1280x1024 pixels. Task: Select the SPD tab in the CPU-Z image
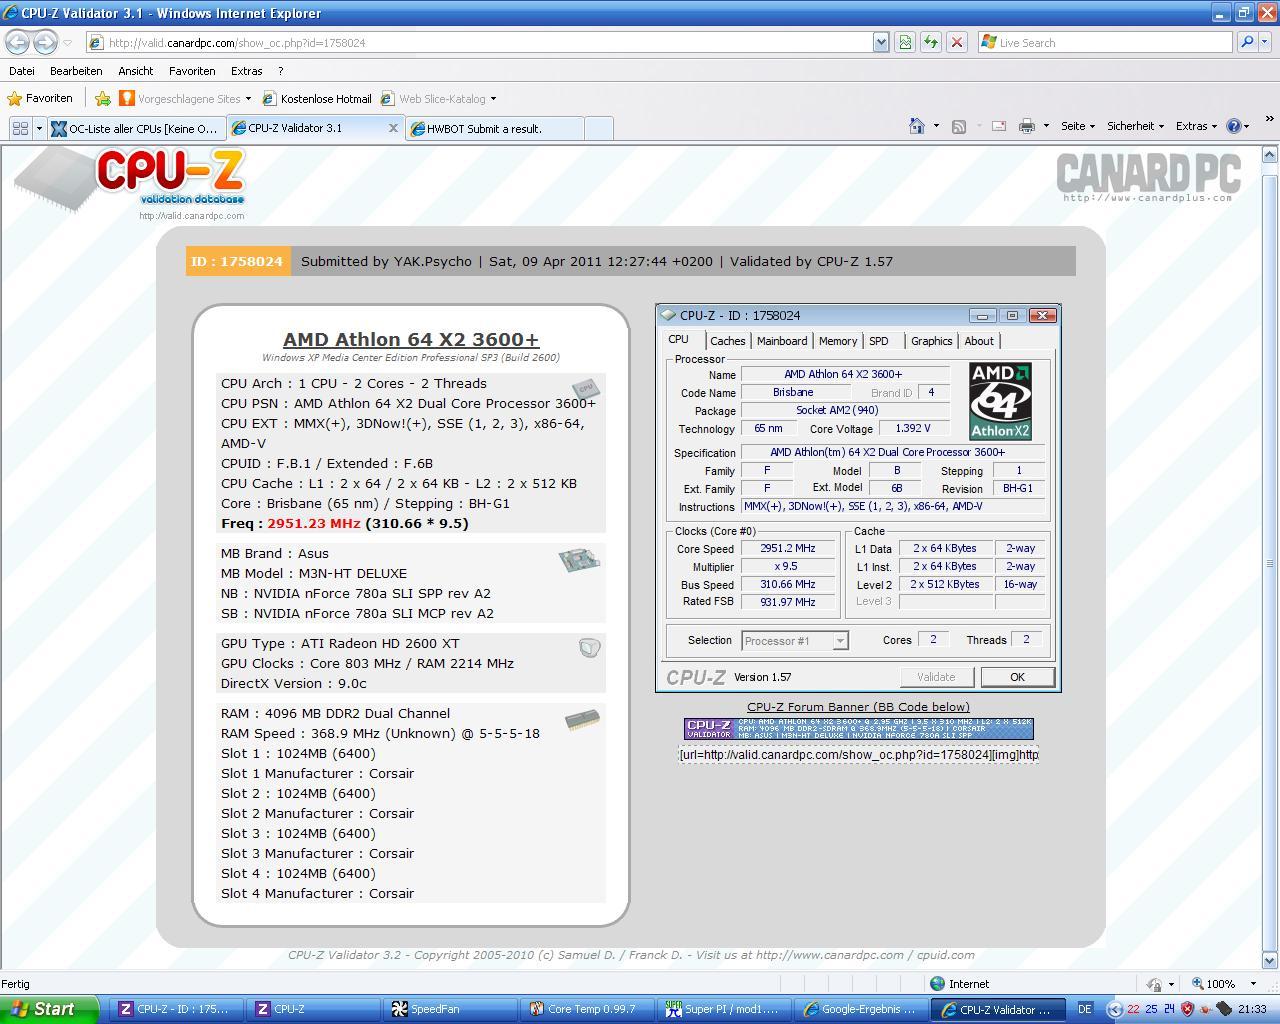coord(878,341)
